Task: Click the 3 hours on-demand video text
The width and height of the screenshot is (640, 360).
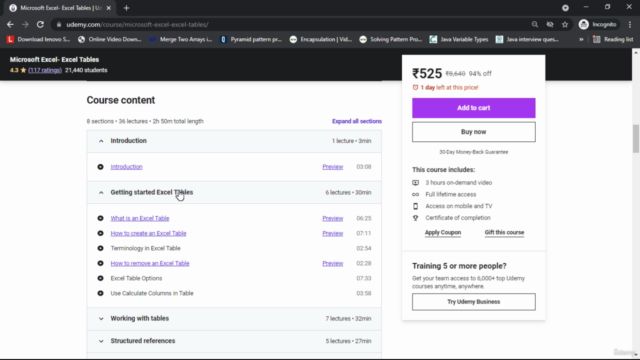Action: pyautogui.click(x=459, y=182)
